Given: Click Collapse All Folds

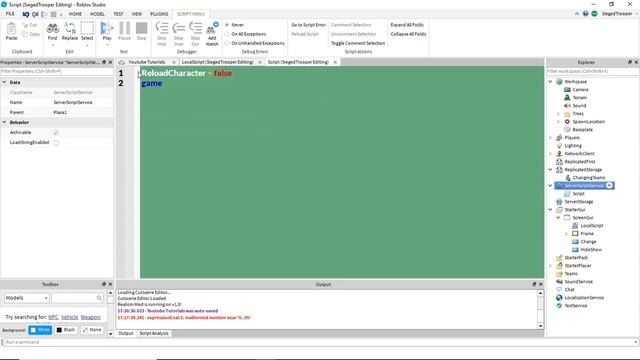Looking at the screenshot, I should (408, 34).
